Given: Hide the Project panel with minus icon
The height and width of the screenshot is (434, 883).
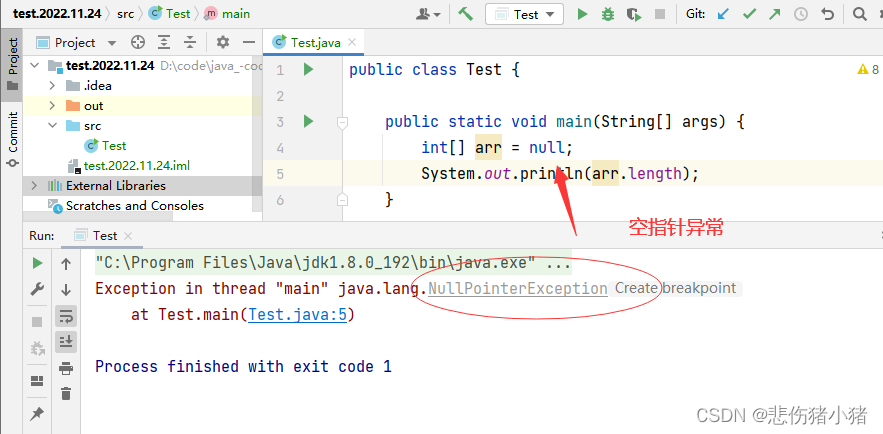Looking at the screenshot, I should coord(249,42).
